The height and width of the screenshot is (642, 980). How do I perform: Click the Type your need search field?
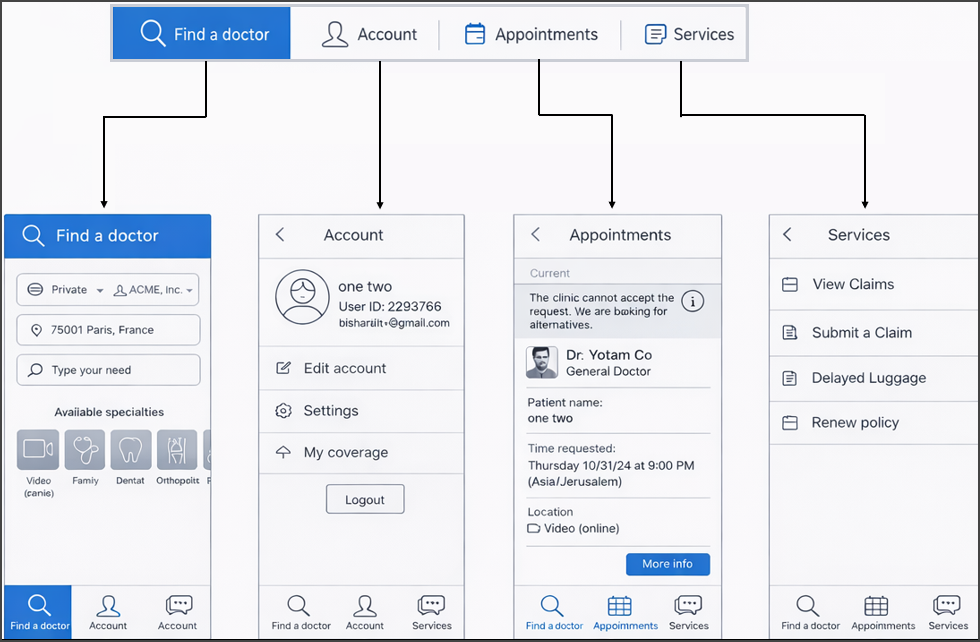coord(108,370)
